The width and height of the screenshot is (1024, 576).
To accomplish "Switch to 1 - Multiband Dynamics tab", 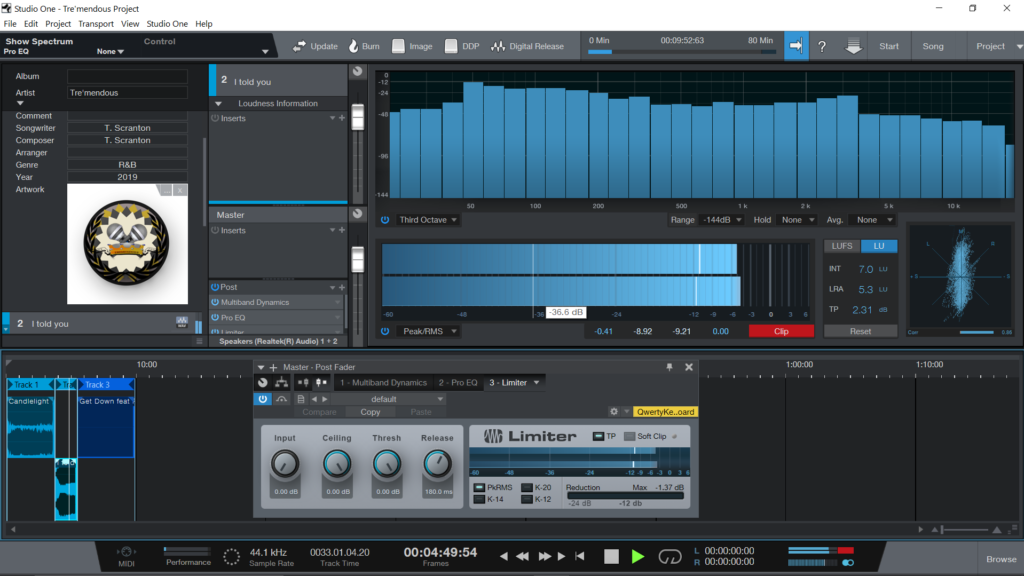I will click(x=383, y=383).
